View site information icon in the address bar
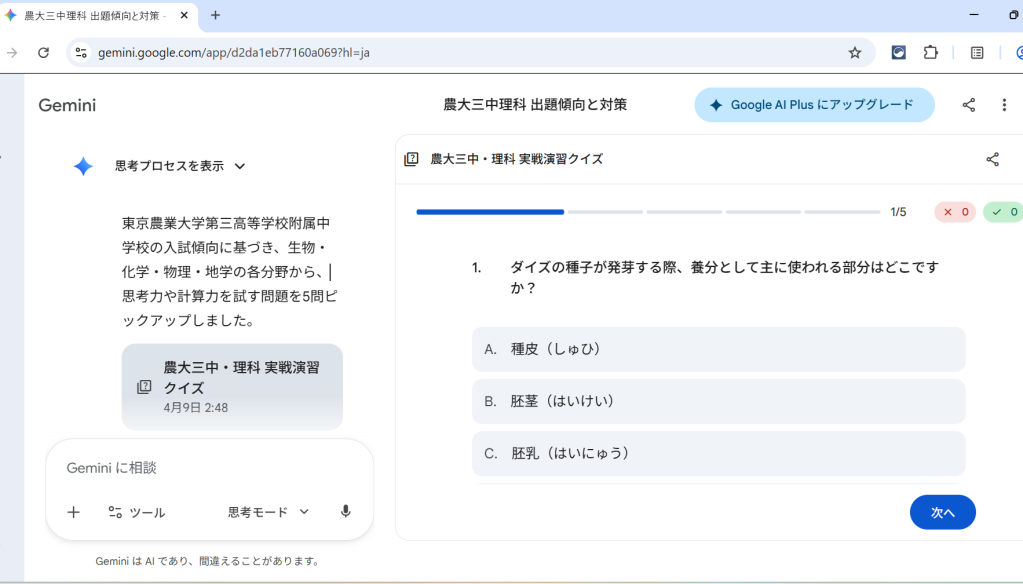Screen dimensions: 1023x584 click(82, 53)
